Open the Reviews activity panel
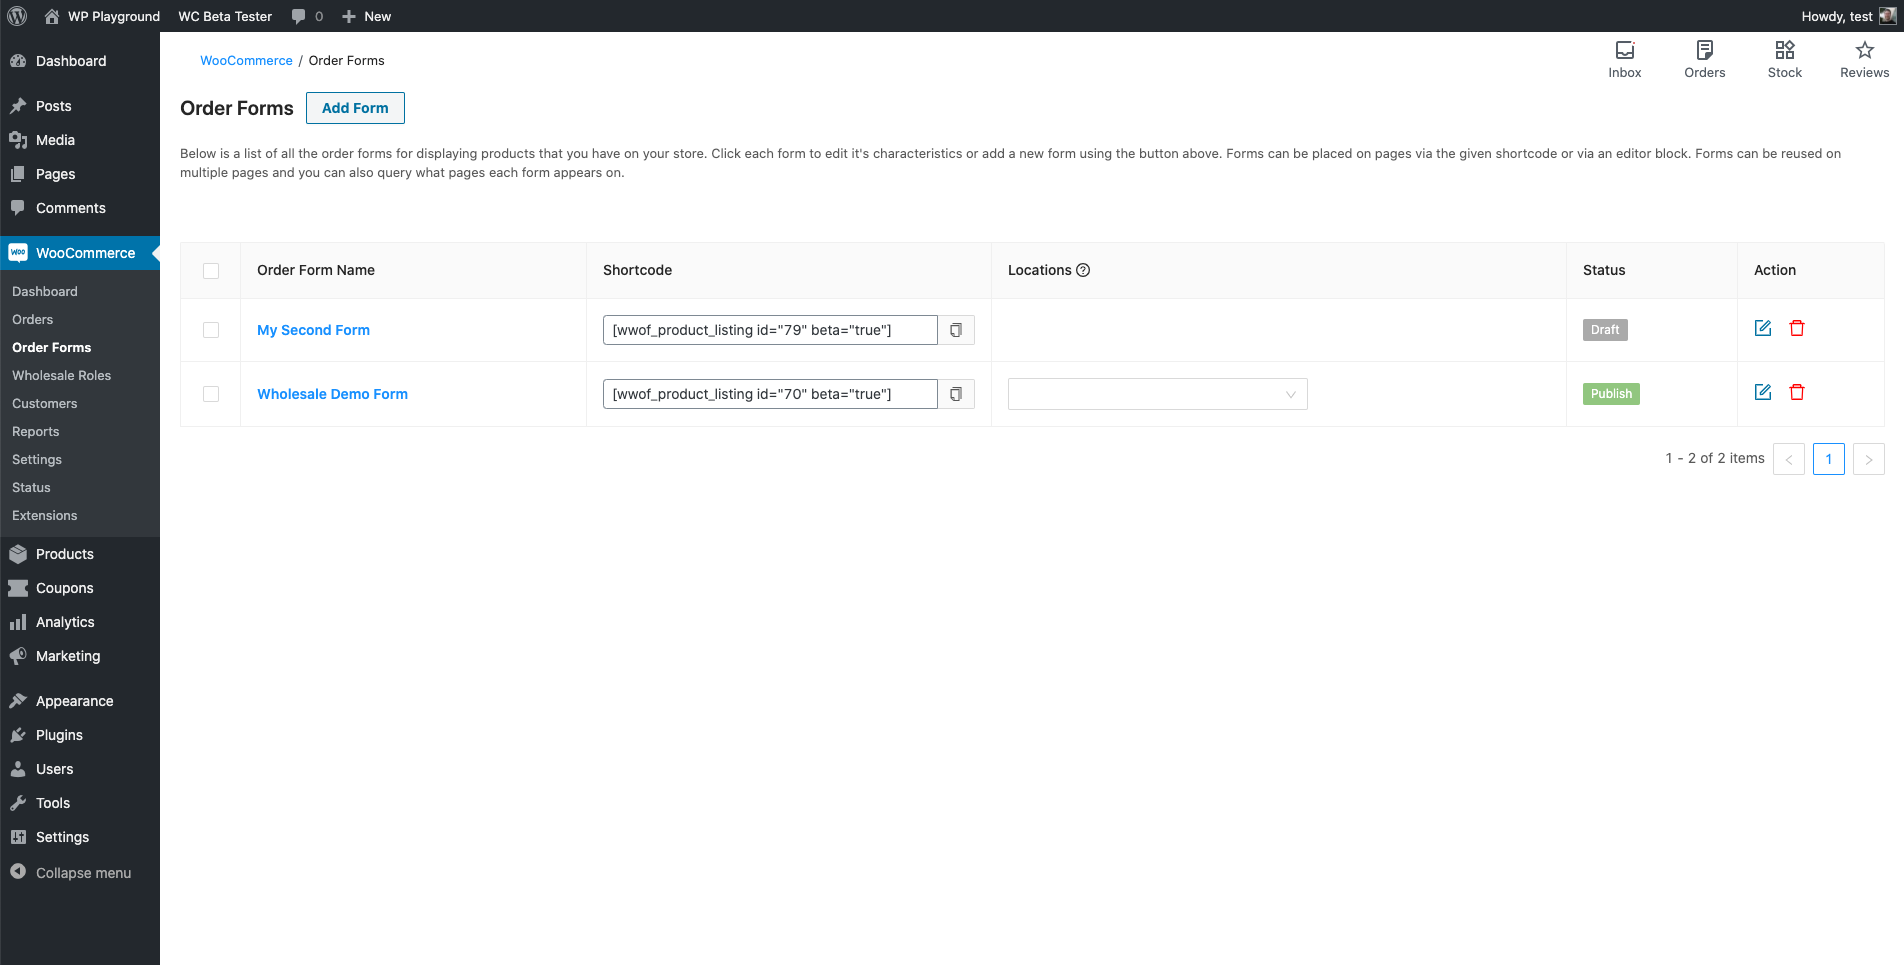Viewport: 1904px width, 965px height. coord(1864,60)
